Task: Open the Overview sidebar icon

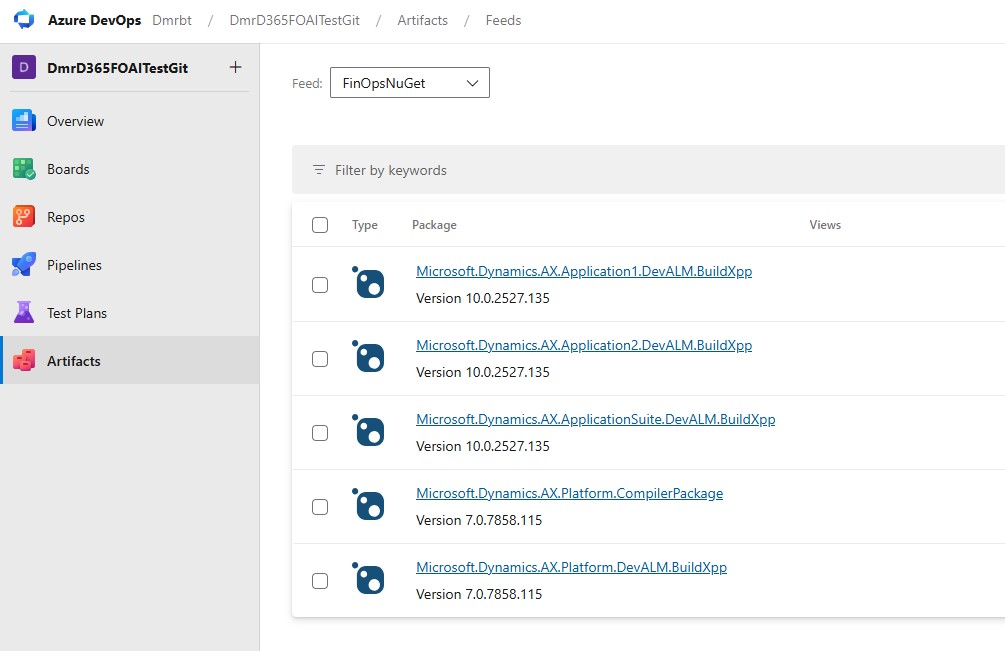Action: pos(24,120)
